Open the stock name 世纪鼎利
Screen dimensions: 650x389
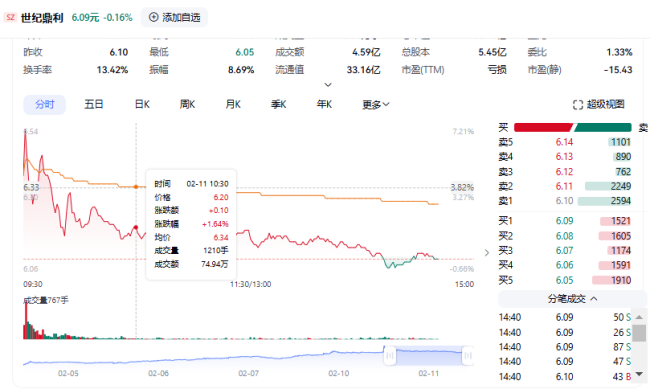point(42,17)
